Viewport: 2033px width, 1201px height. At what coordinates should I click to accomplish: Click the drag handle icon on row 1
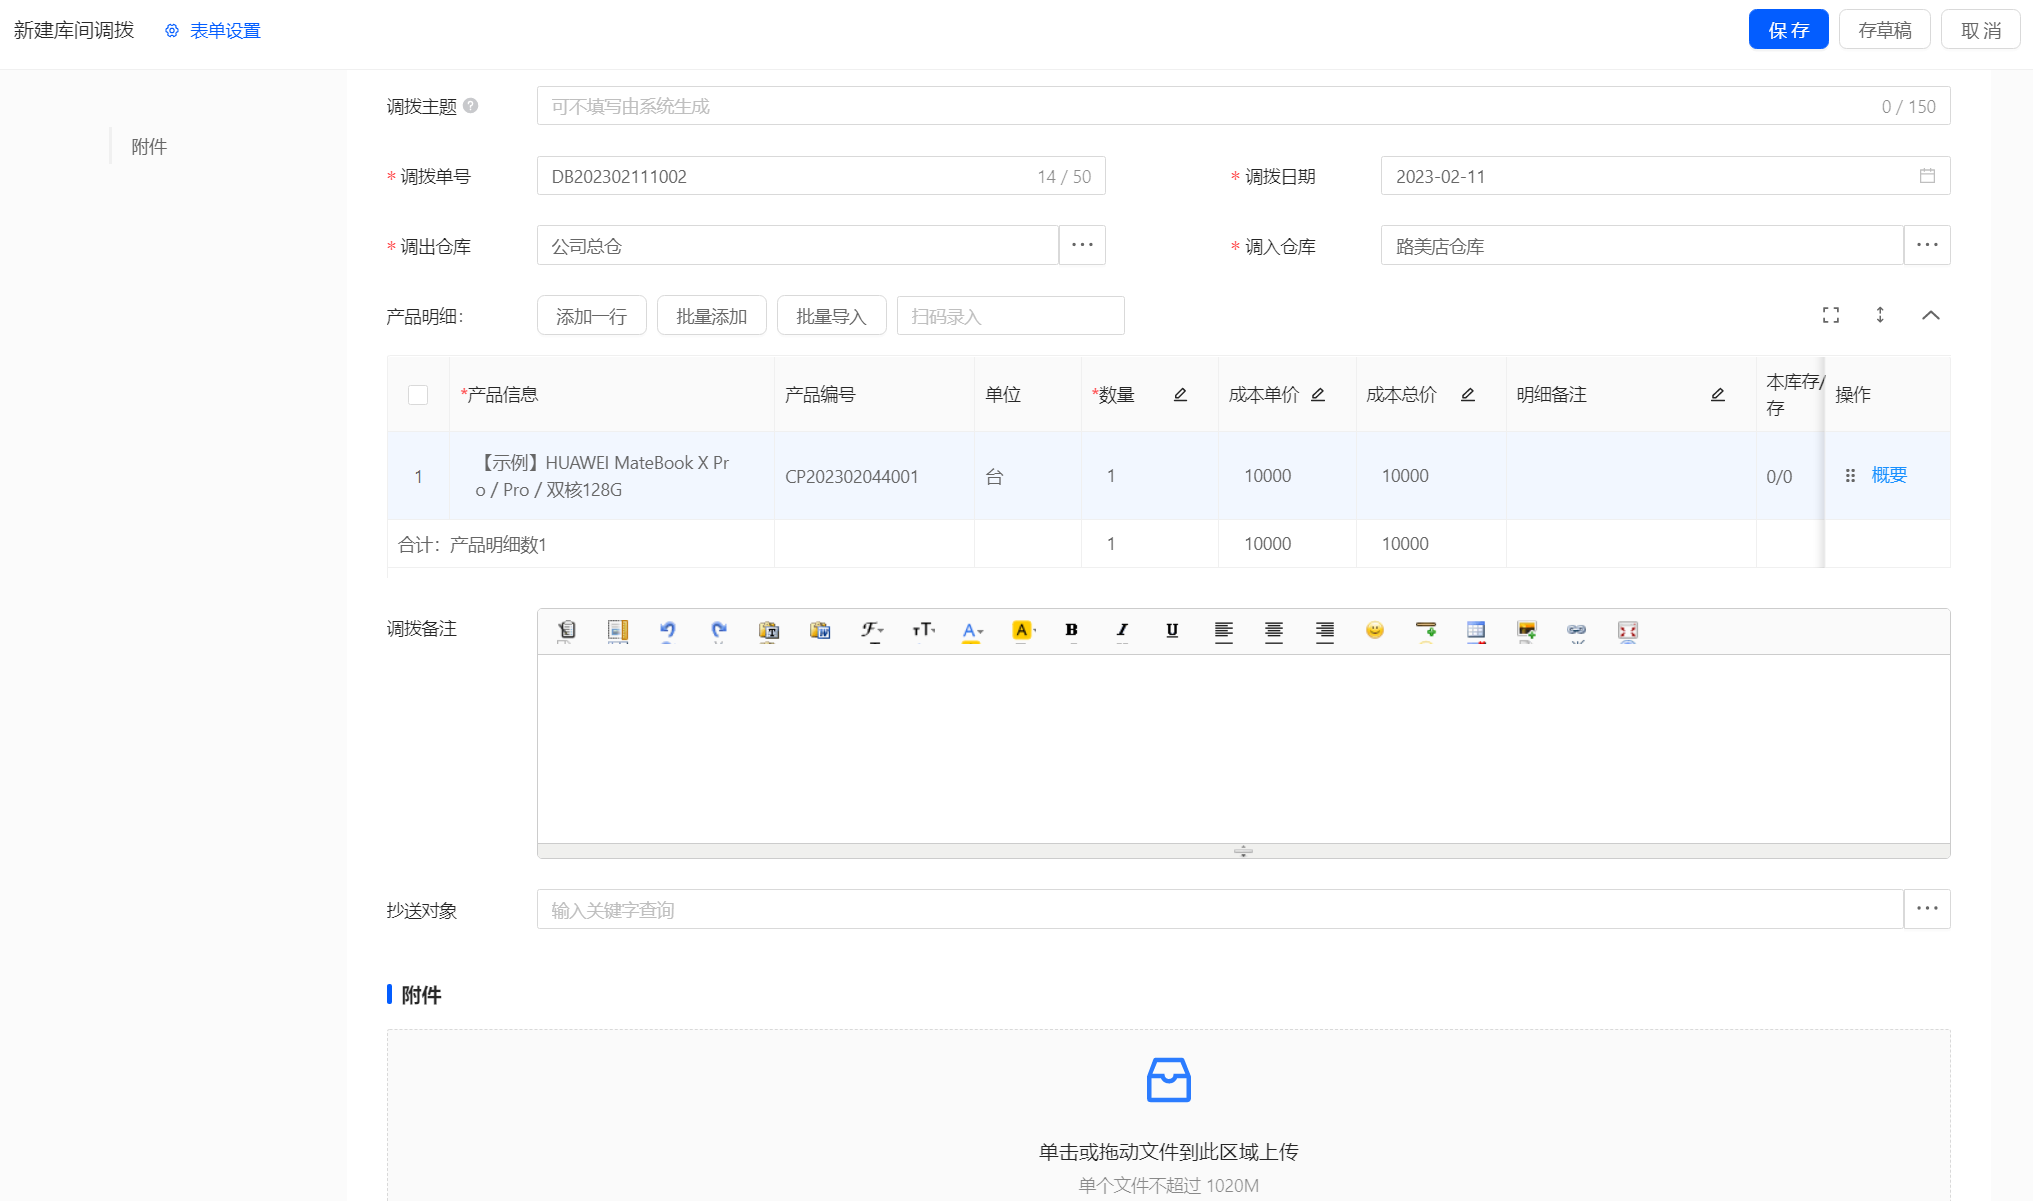1850,476
